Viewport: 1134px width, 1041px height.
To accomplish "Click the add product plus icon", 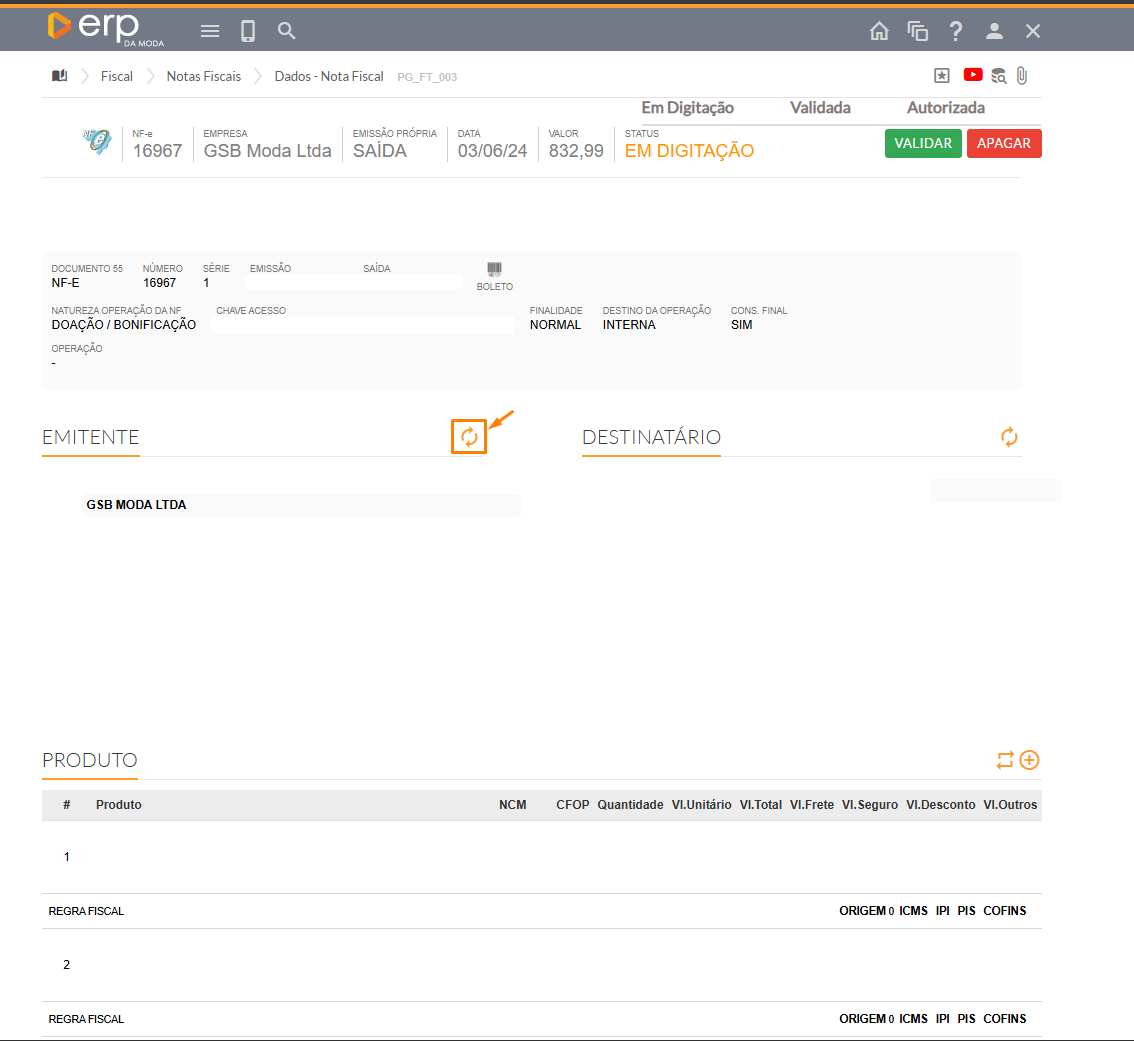I will coord(1029,760).
